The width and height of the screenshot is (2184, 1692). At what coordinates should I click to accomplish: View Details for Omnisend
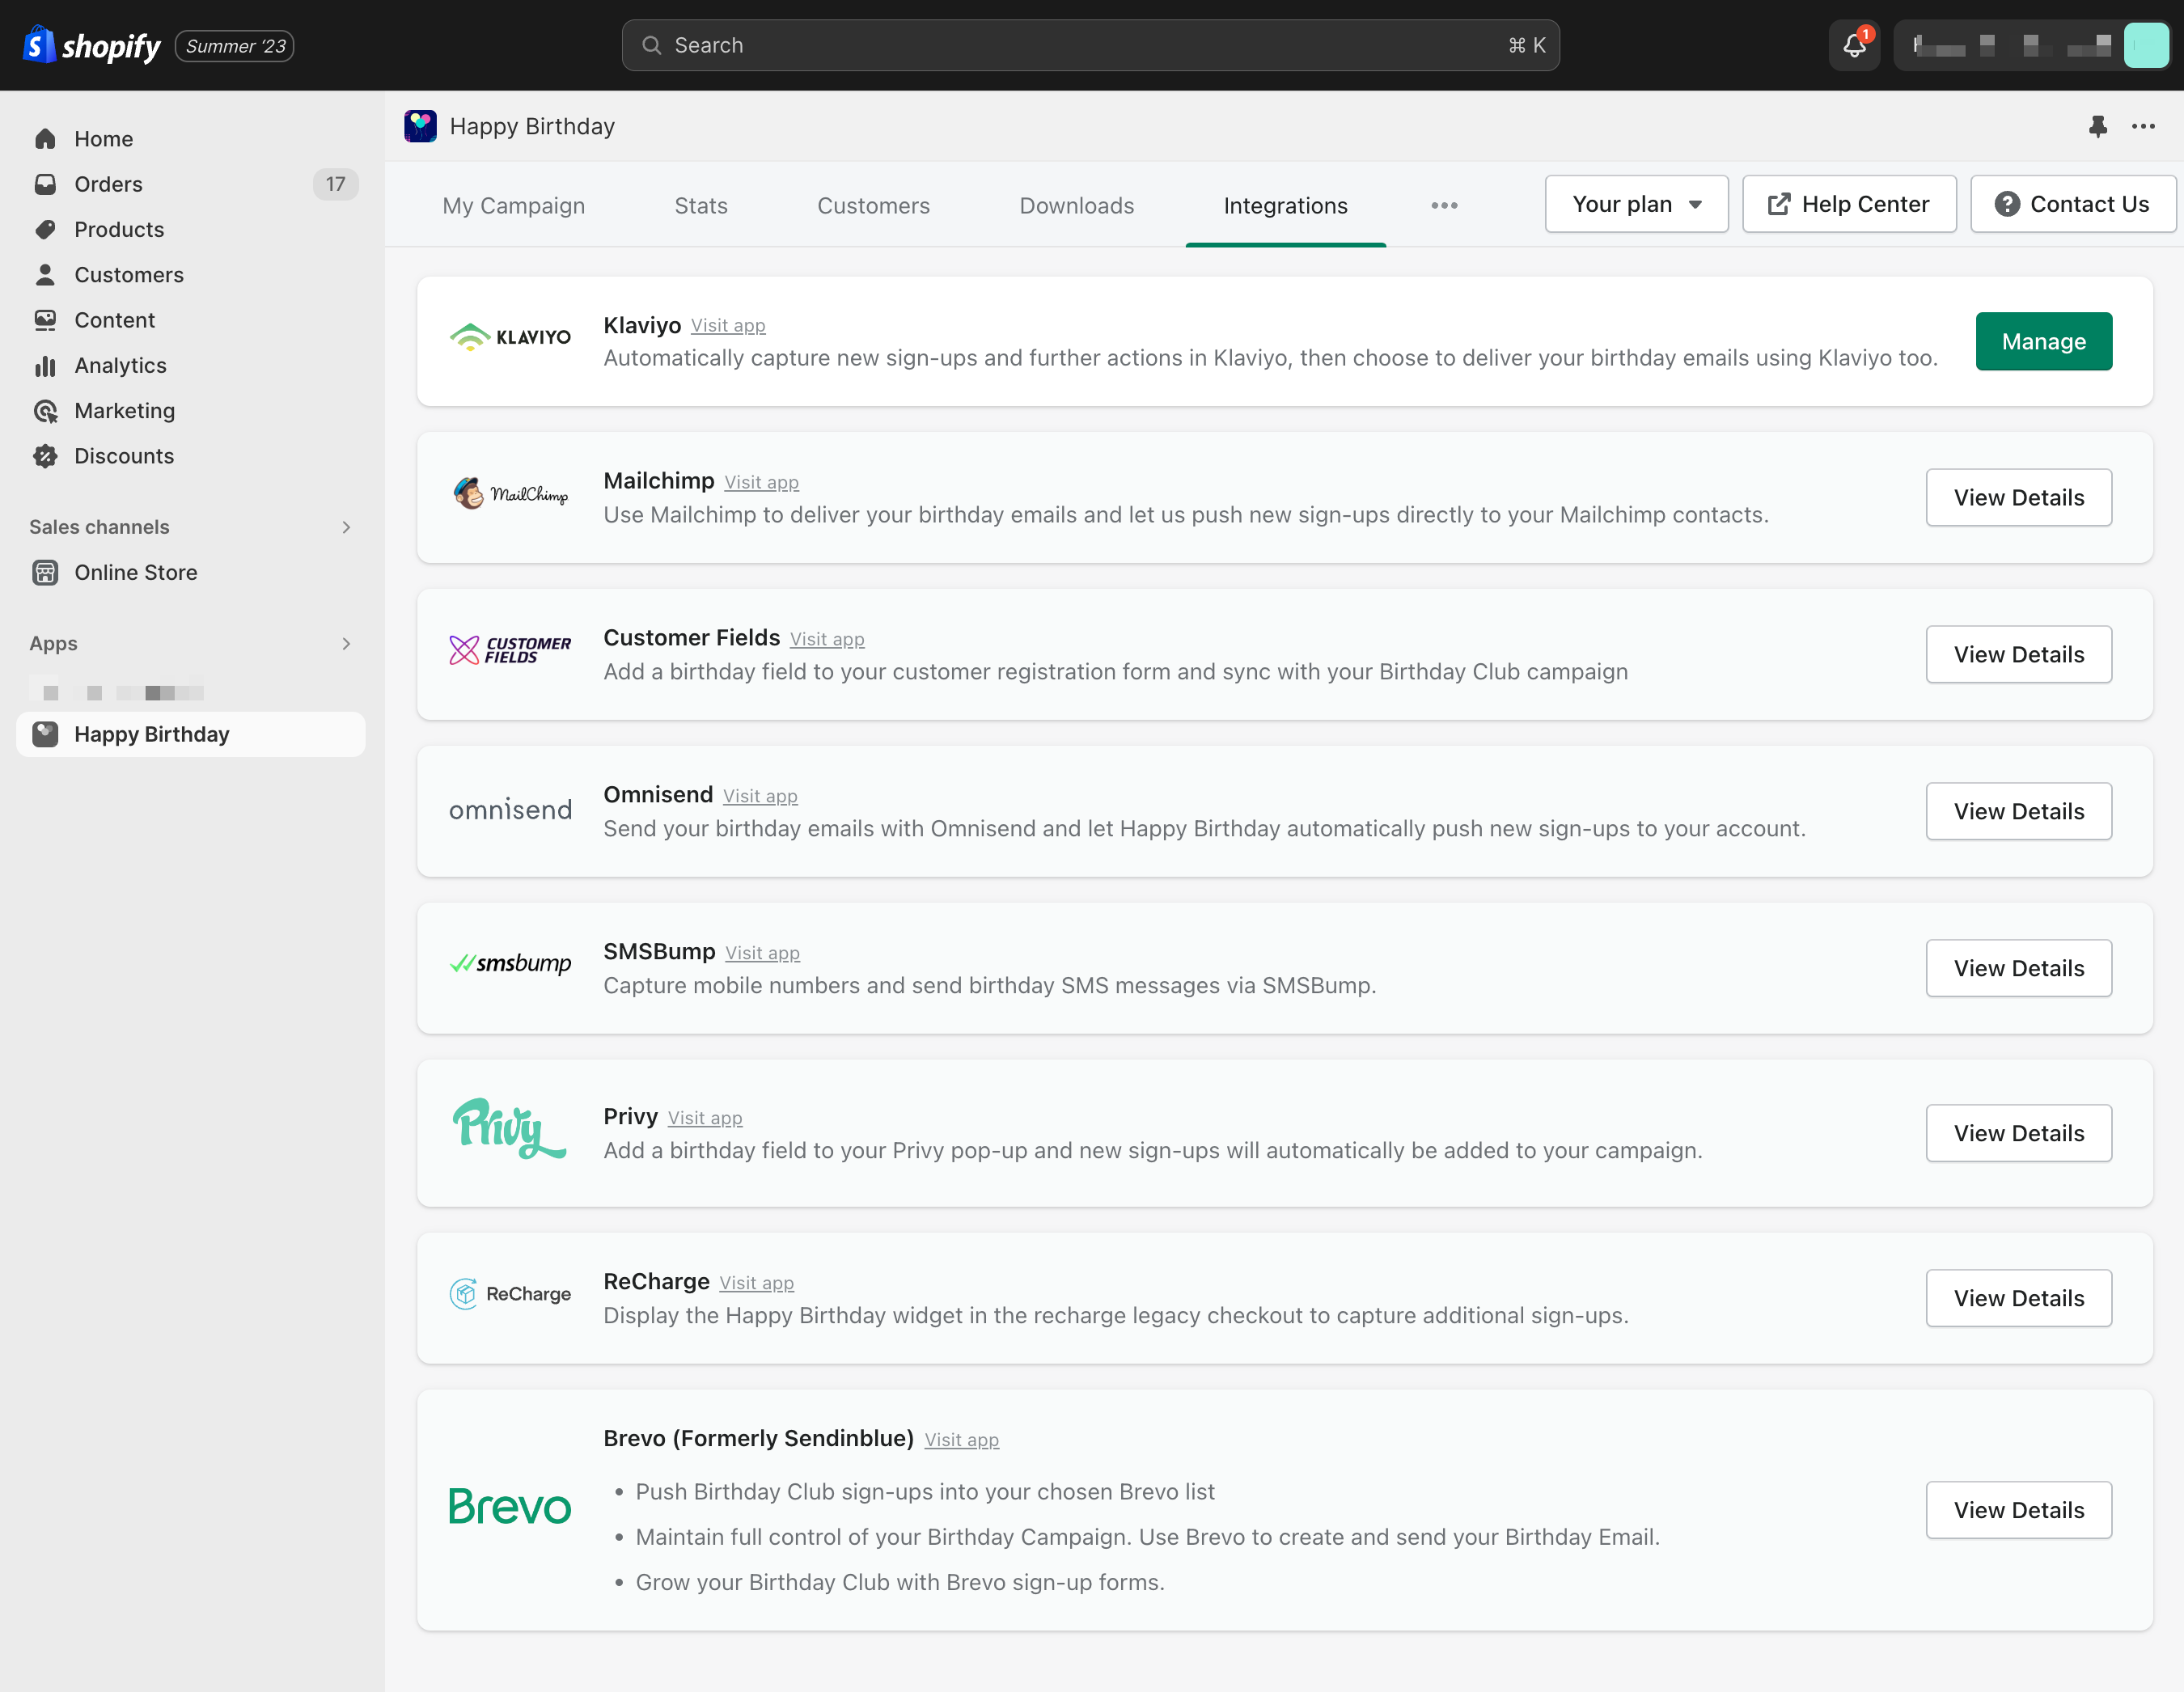pos(2018,811)
